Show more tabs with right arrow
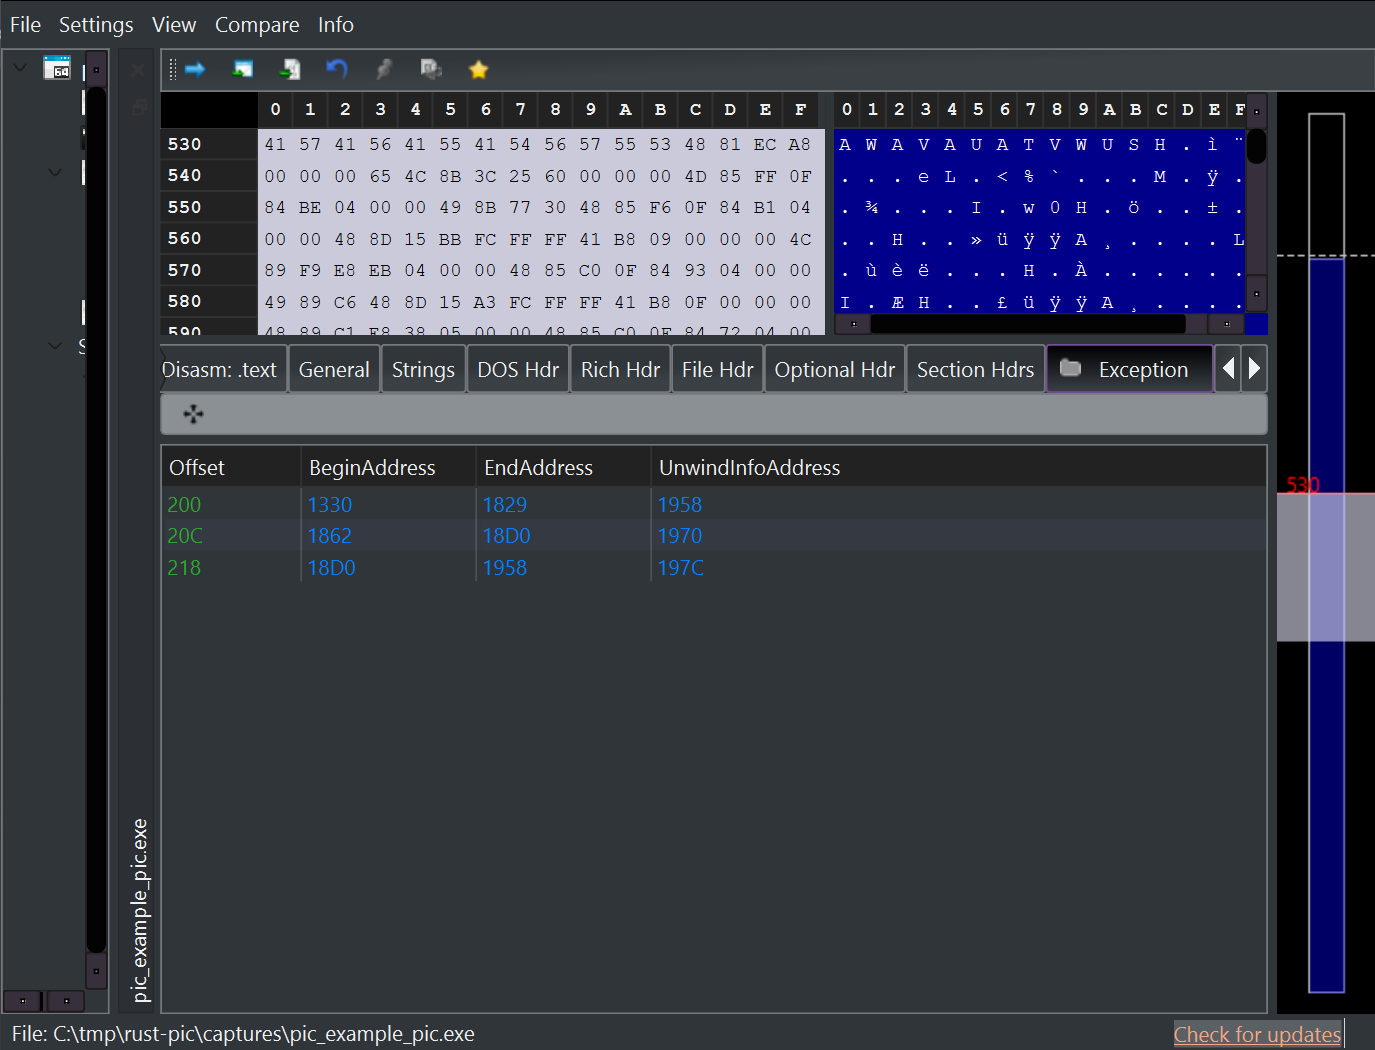This screenshot has width=1375, height=1050. [x=1254, y=369]
